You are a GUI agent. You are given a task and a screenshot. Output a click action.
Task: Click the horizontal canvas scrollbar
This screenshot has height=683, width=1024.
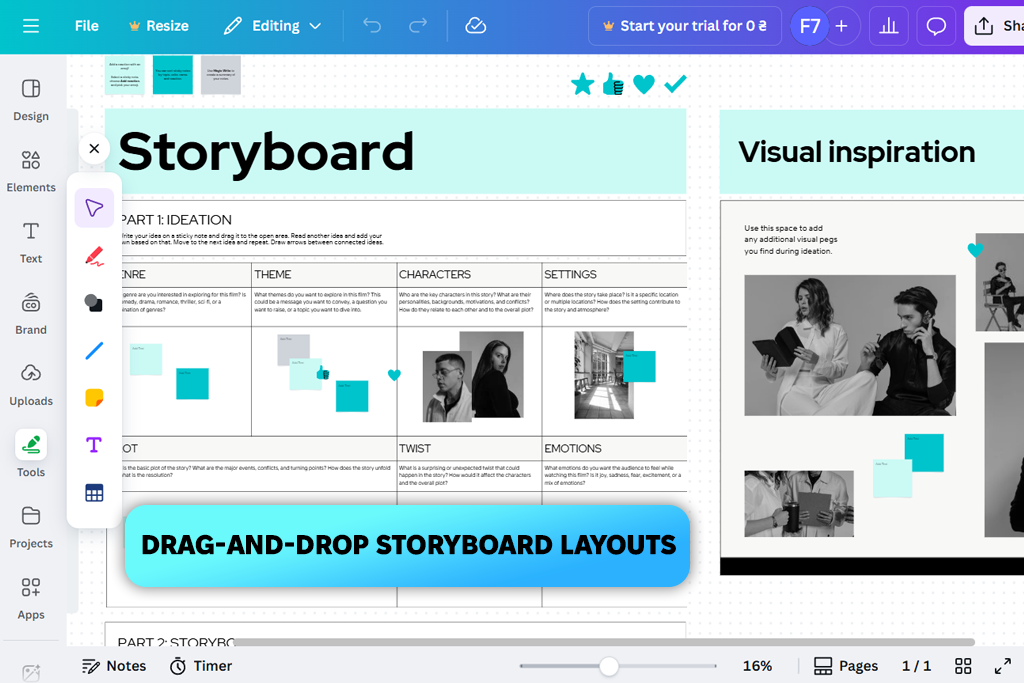click(605, 643)
